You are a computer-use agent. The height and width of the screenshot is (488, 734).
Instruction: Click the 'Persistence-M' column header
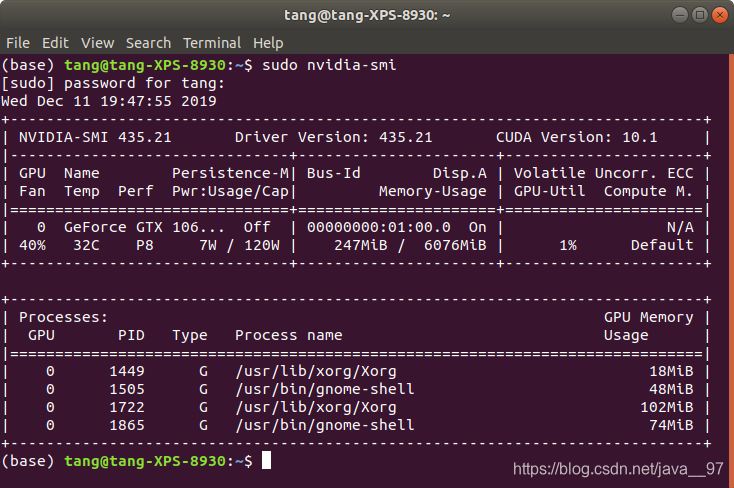click(x=230, y=173)
